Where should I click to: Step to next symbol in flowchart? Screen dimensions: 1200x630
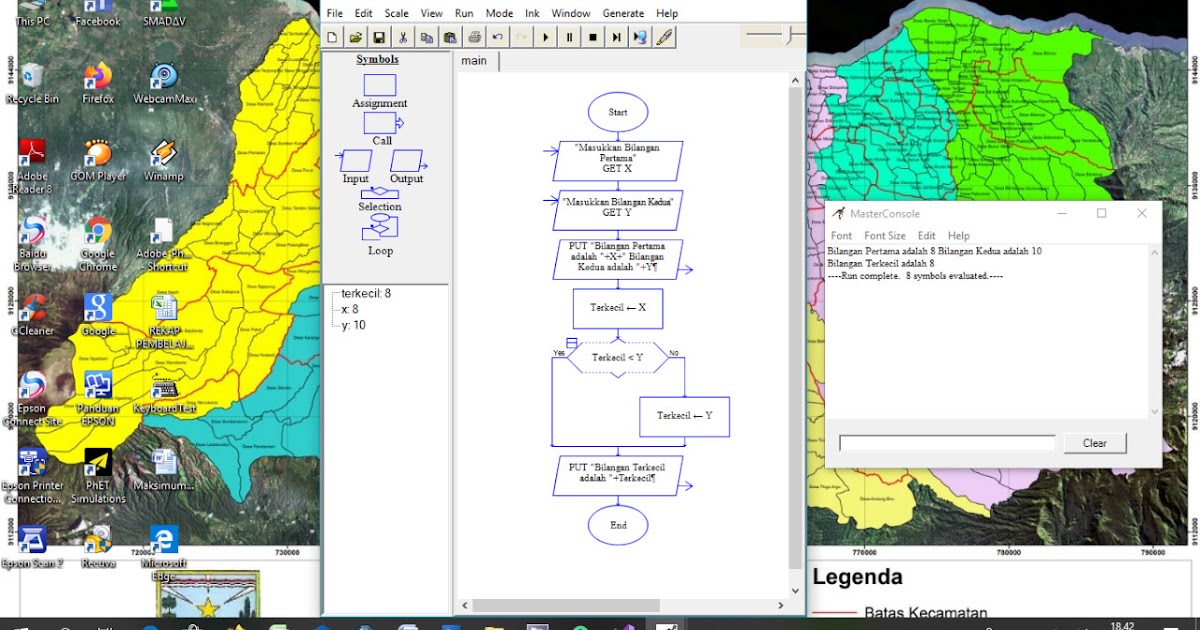pyautogui.click(x=616, y=37)
